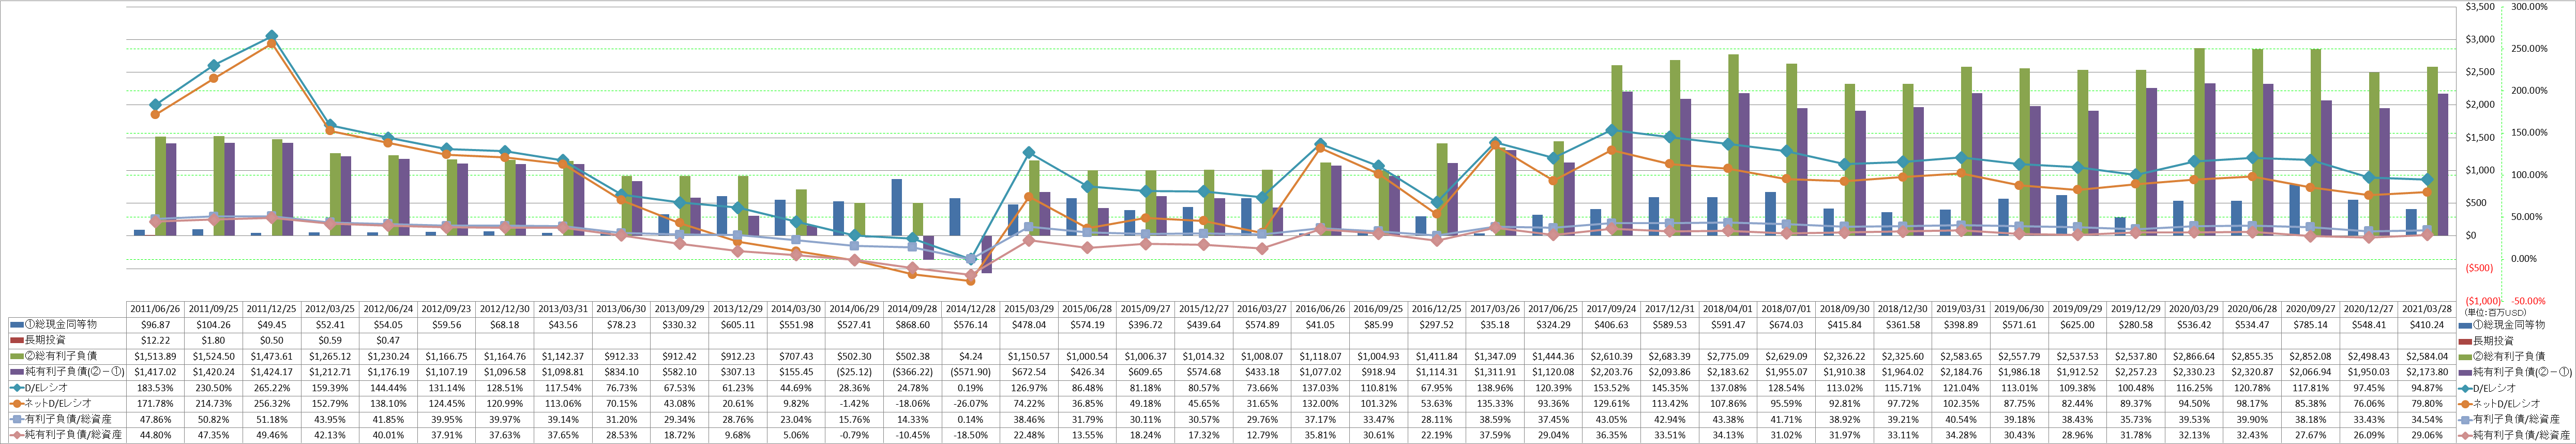Select the cell showing $4.24
Viewport: 2576px width, 444px height.
[970, 356]
